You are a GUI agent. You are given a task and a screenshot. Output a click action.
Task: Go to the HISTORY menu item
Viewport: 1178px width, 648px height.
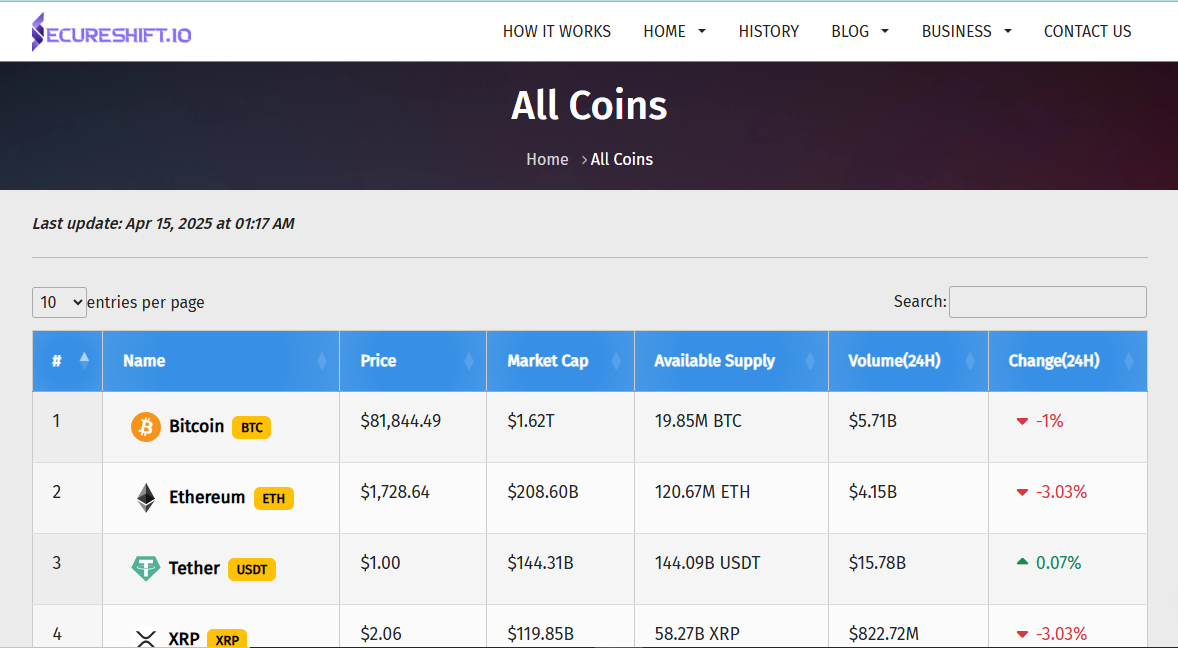pyautogui.click(x=769, y=32)
